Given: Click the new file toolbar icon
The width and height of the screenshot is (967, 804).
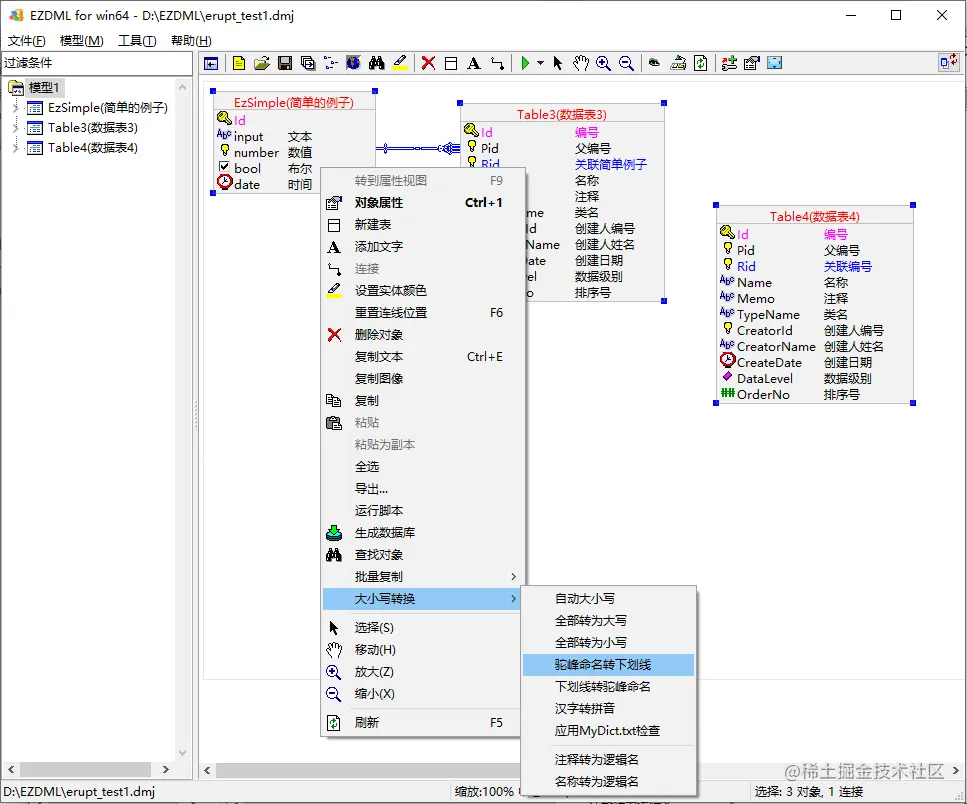Looking at the screenshot, I should click(x=239, y=63).
